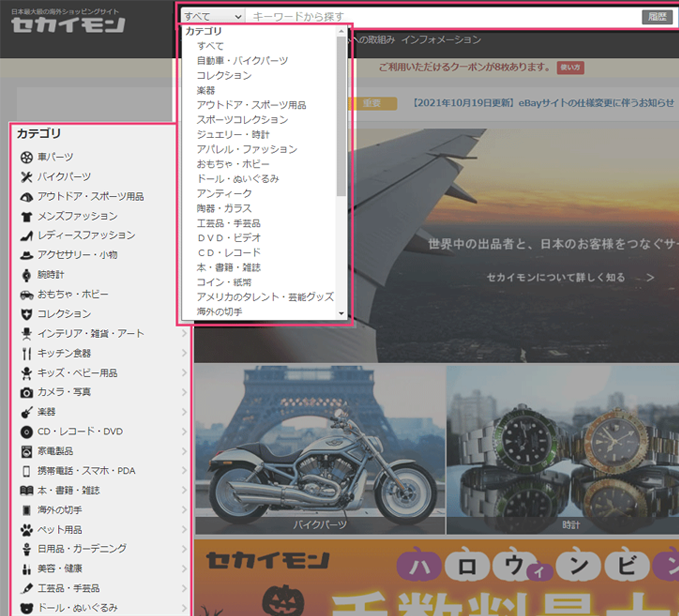This screenshot has width=679, height=616.
Task: Click the 携帯電話・スマホ・PDA phone icon
Action: pos(26,471)
